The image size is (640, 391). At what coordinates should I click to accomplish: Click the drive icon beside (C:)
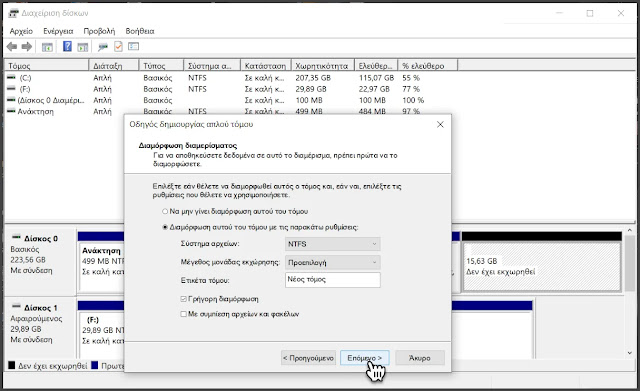(x=11, y=77)
